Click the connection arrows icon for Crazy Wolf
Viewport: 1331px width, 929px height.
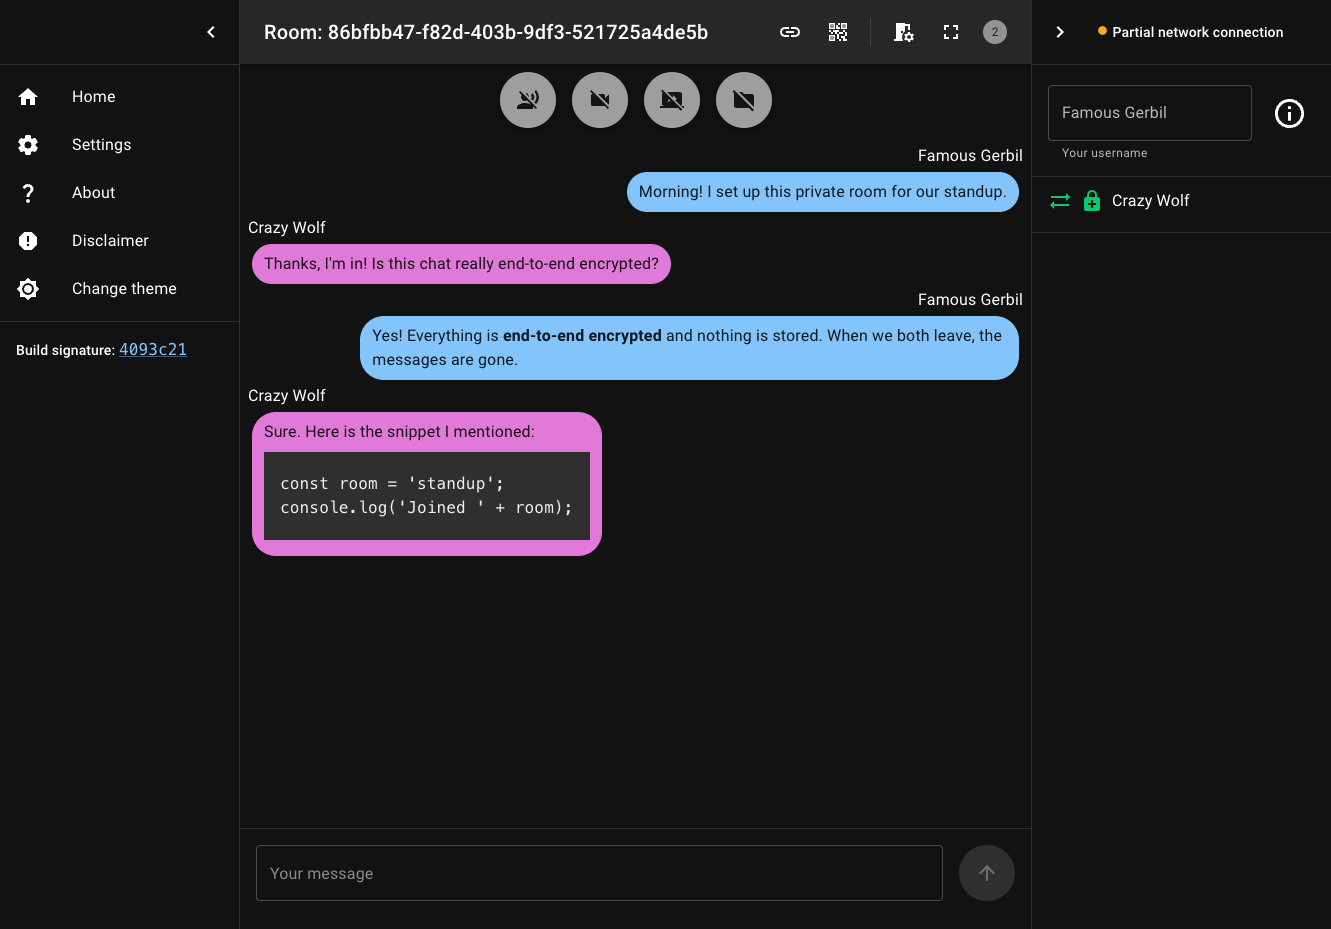[x=1060, y=201]
